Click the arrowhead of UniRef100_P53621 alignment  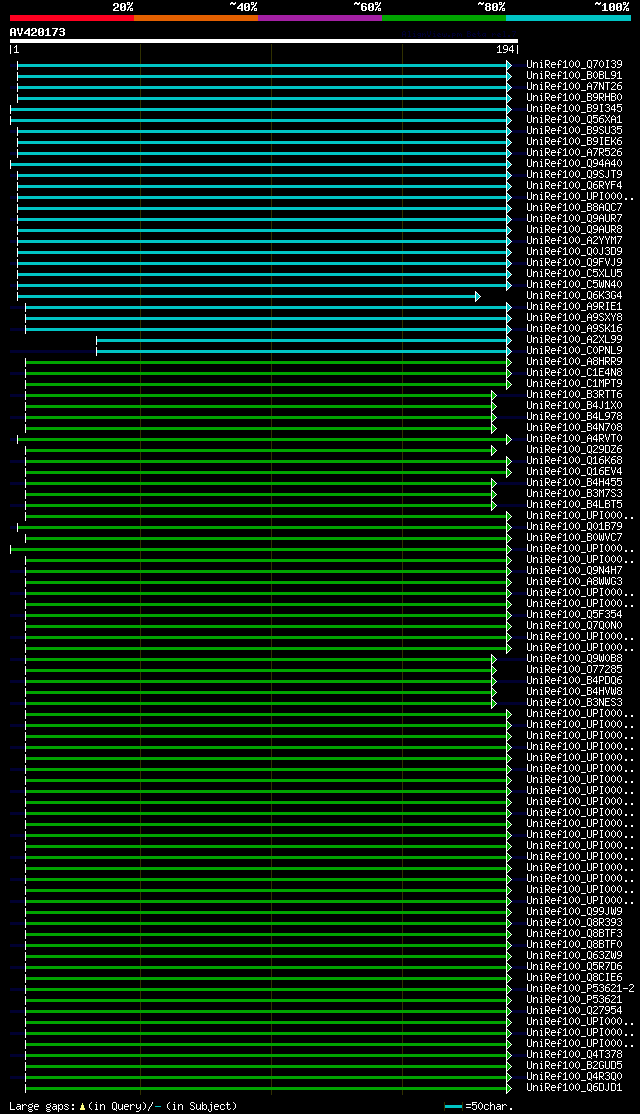point(509,1000)
